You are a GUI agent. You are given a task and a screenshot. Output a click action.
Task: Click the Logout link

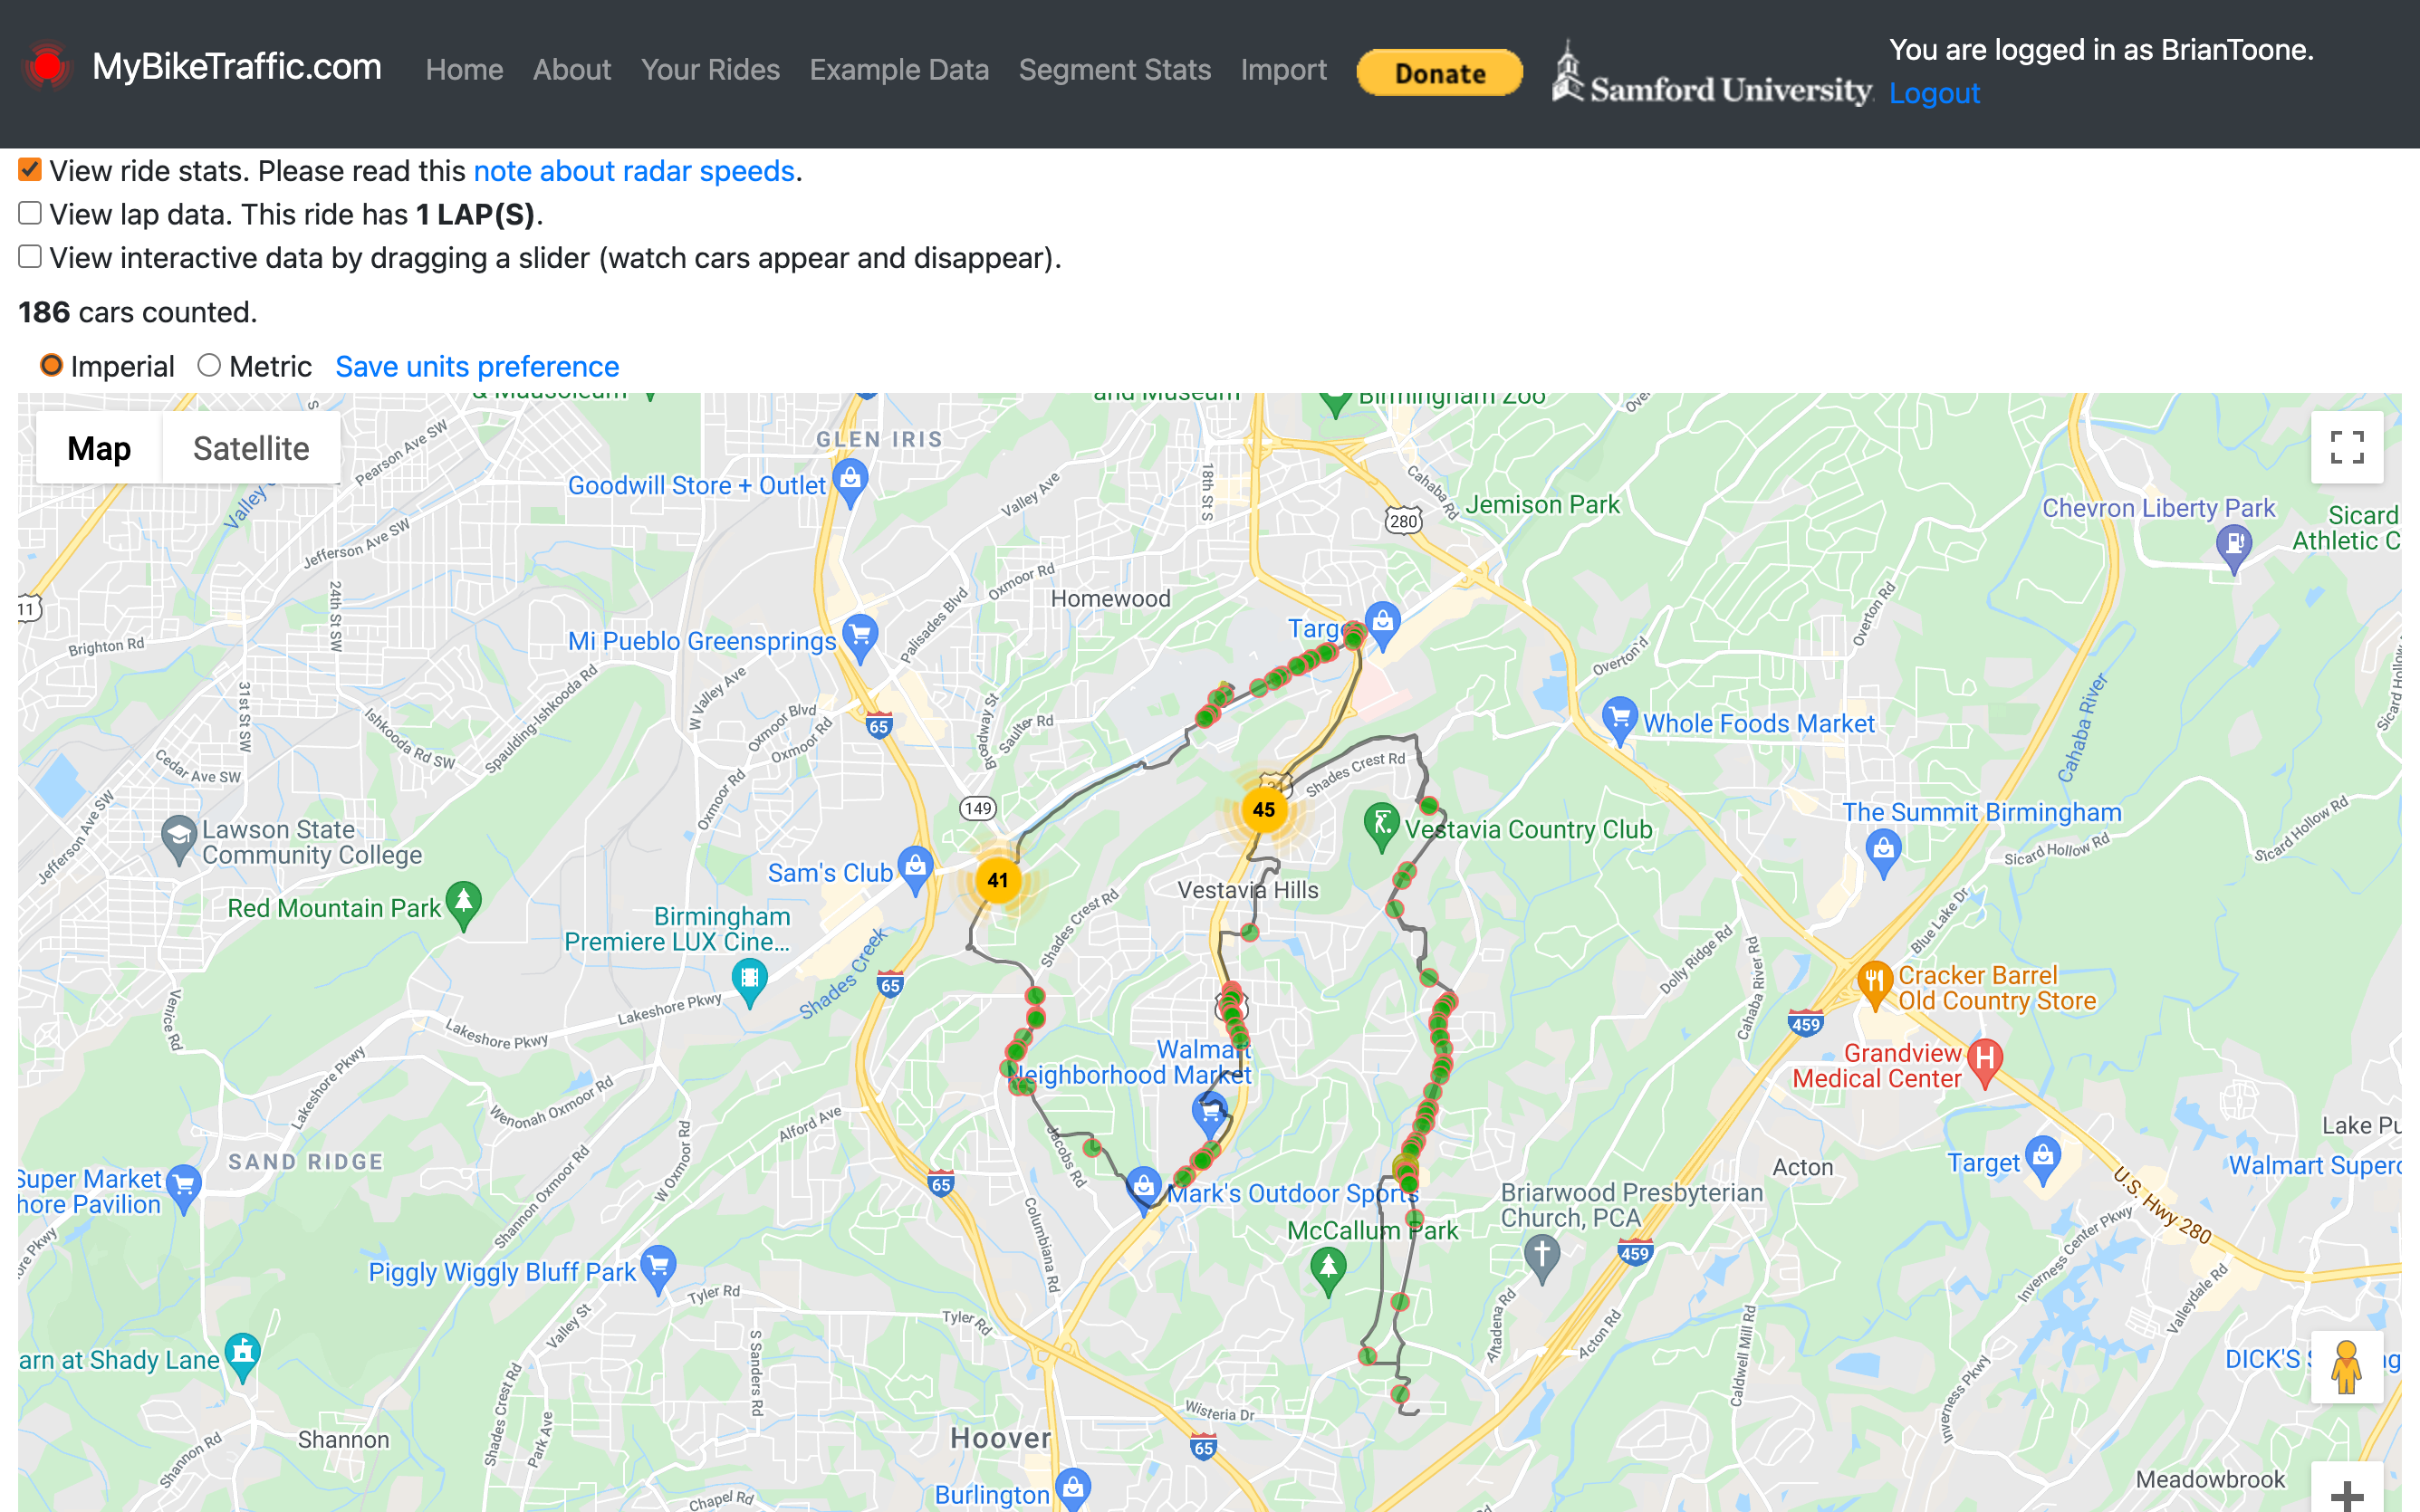coord(1934,93)
